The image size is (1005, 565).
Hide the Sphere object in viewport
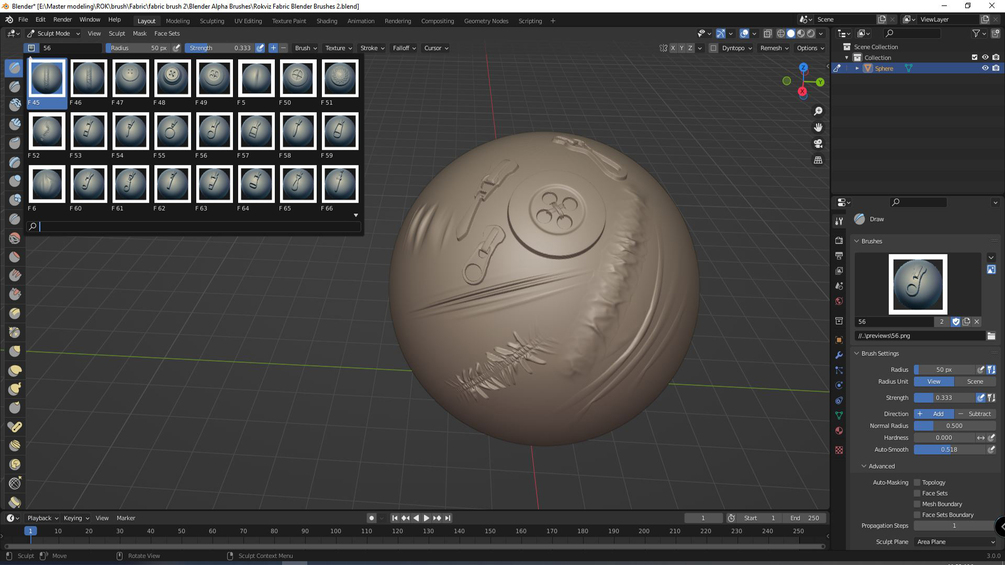point(985,68)
